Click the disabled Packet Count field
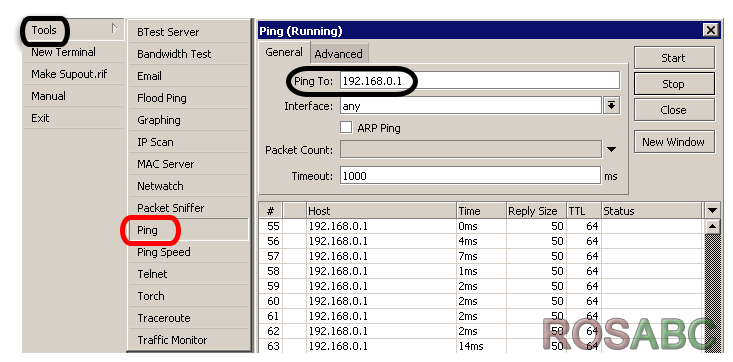Screen dimensions: 733x362 470,150
